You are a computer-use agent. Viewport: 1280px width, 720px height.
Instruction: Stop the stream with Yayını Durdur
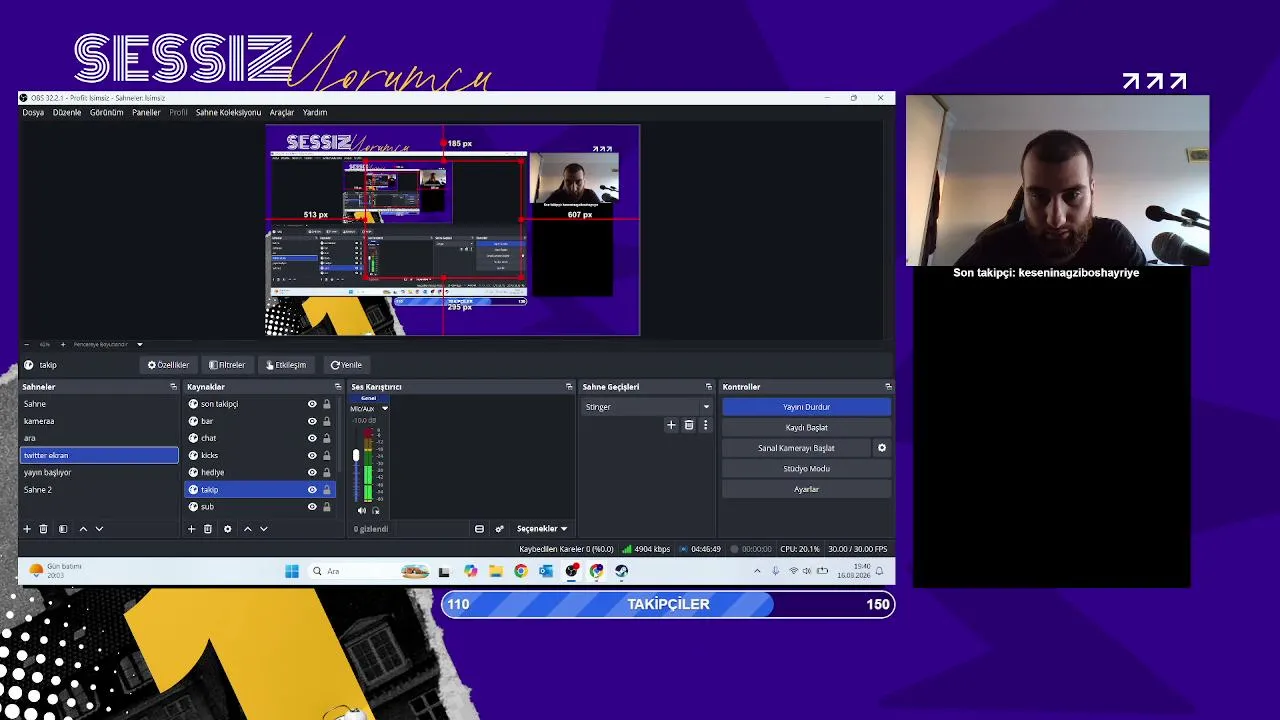pyautogui.click(x=806, y=407)
